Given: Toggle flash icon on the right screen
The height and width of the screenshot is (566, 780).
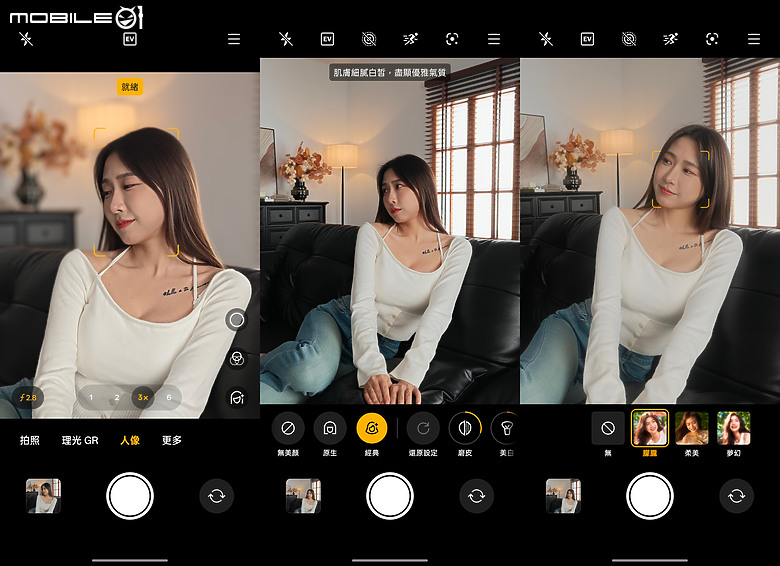Looking at the screenshot, I should coord(546,39).
